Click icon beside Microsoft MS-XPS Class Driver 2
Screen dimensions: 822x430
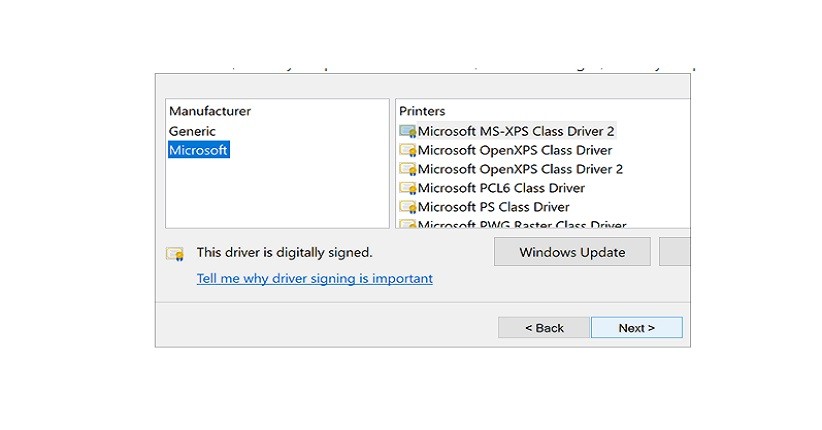(407, 131)
